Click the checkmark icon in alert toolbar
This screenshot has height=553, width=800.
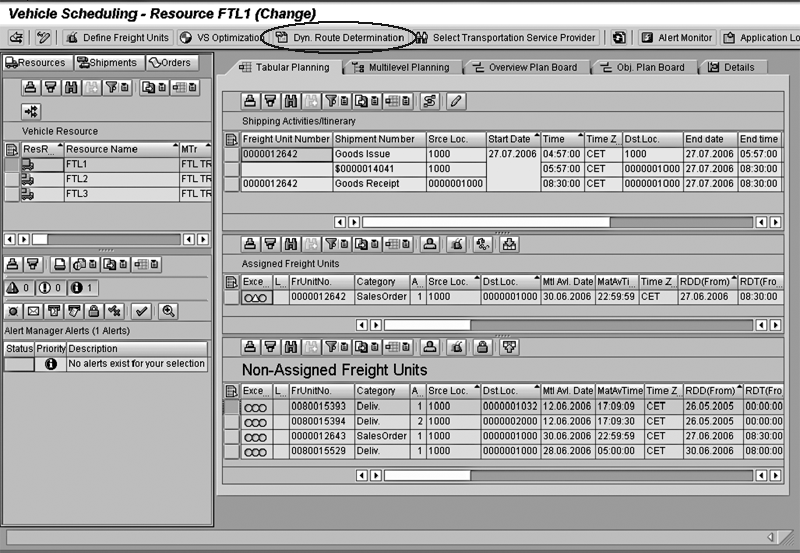click(x=141, y=310)
